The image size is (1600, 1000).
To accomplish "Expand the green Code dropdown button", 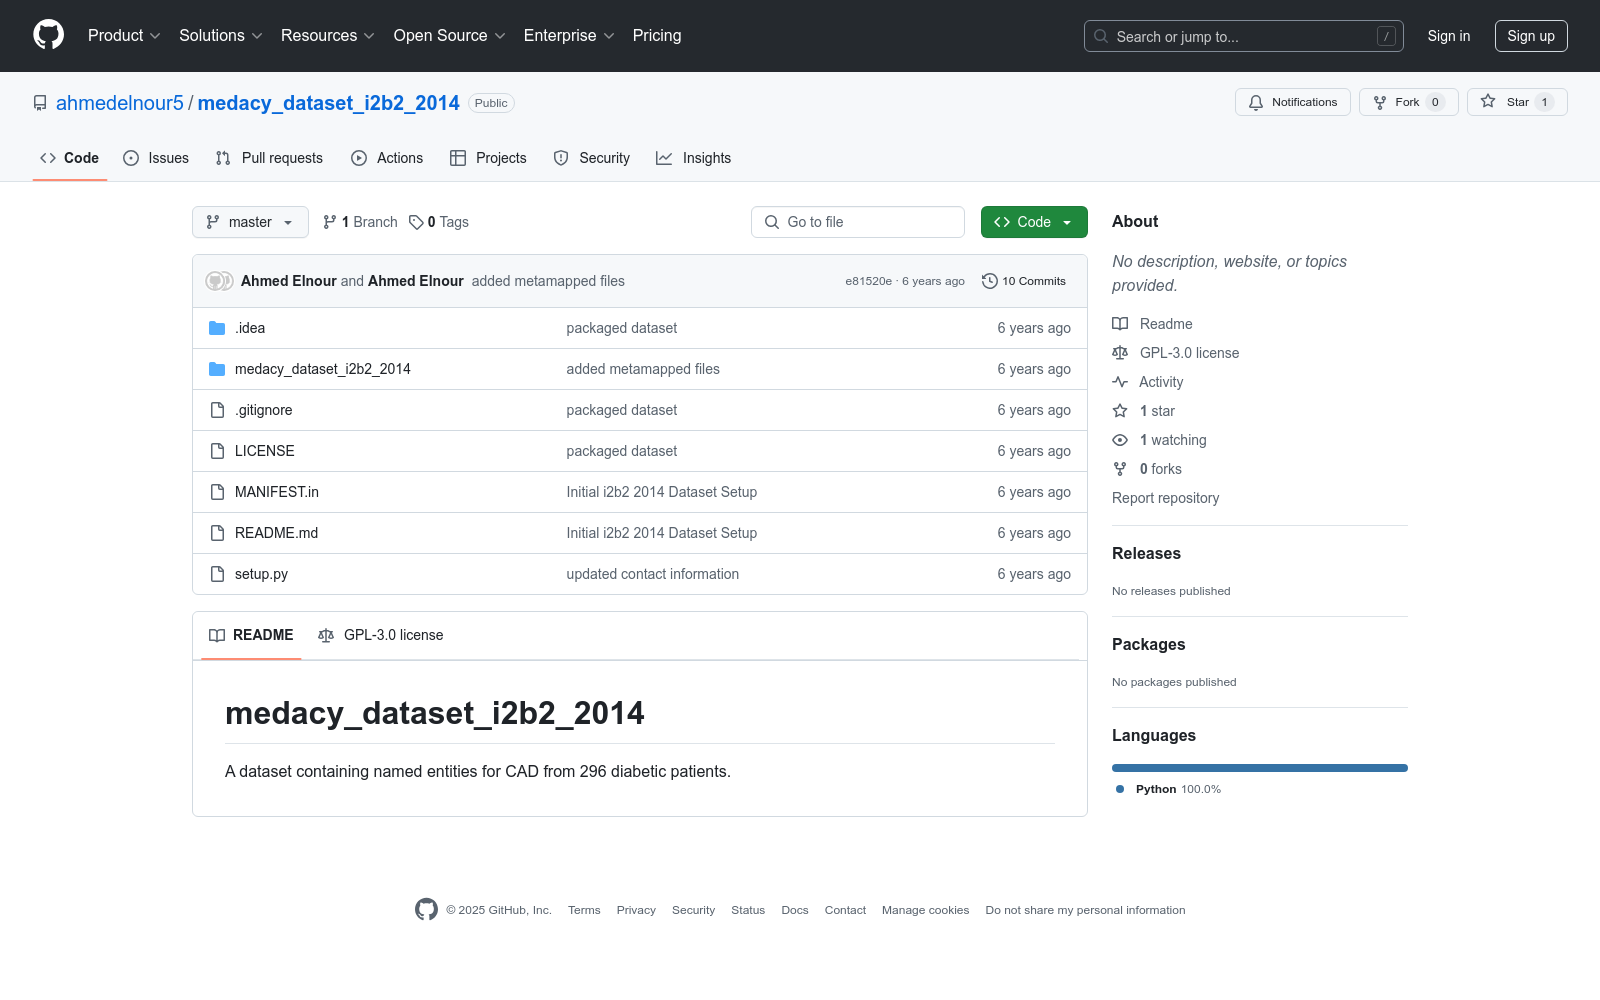I will click(1034, 222).
